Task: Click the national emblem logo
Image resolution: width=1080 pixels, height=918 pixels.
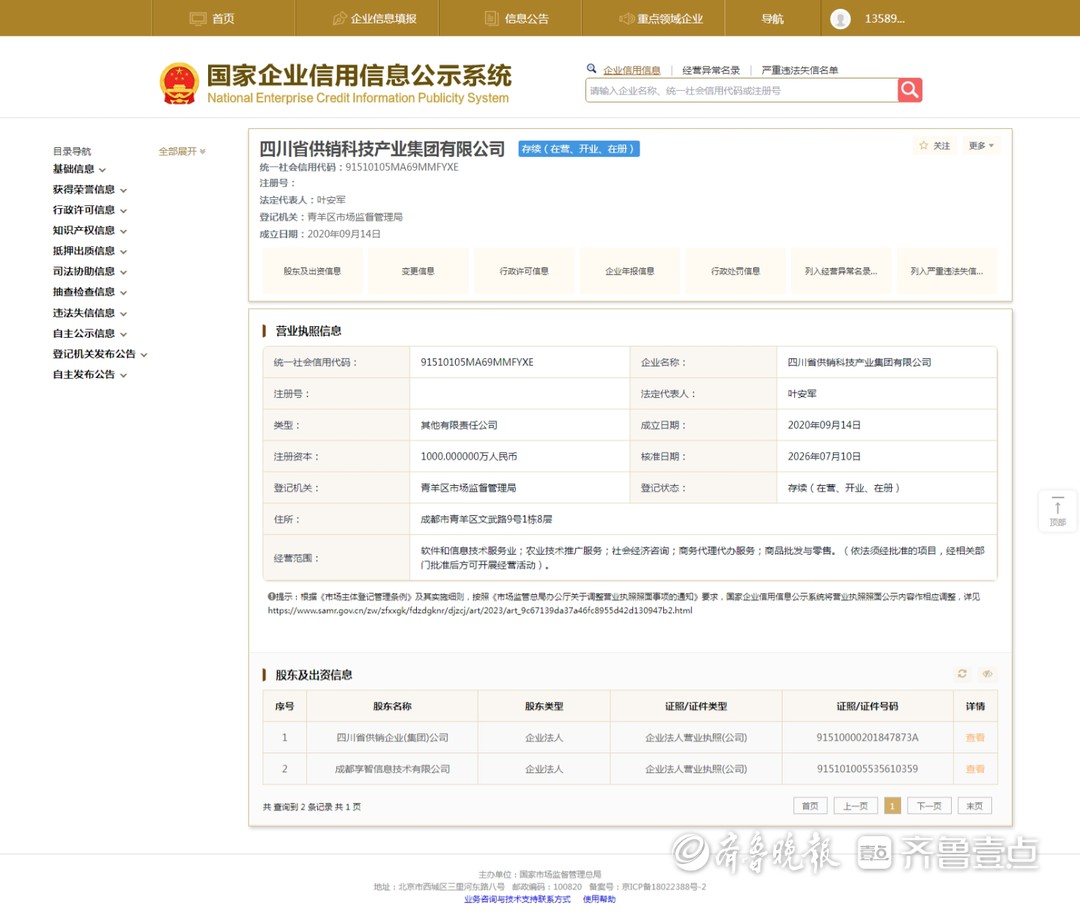Action: click(179, 83)
